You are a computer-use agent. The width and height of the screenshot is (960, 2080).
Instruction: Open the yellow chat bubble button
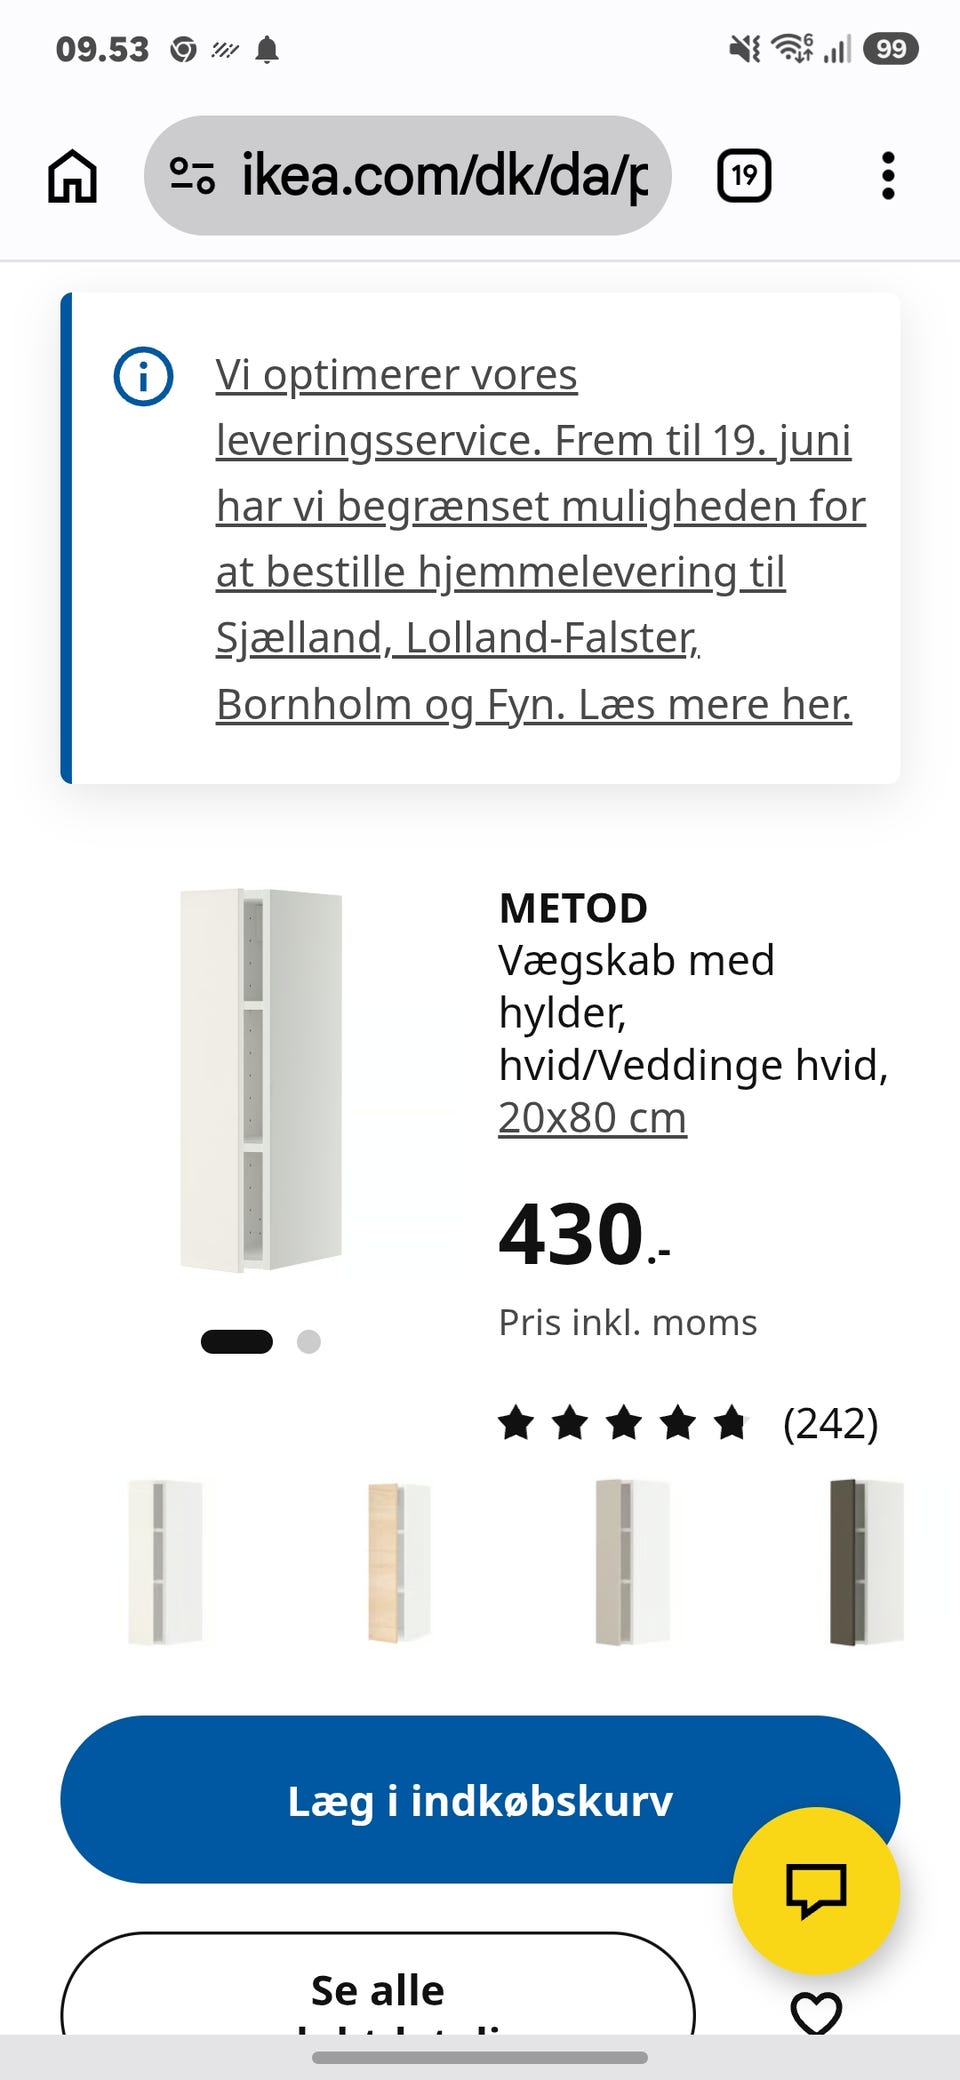816,1890
